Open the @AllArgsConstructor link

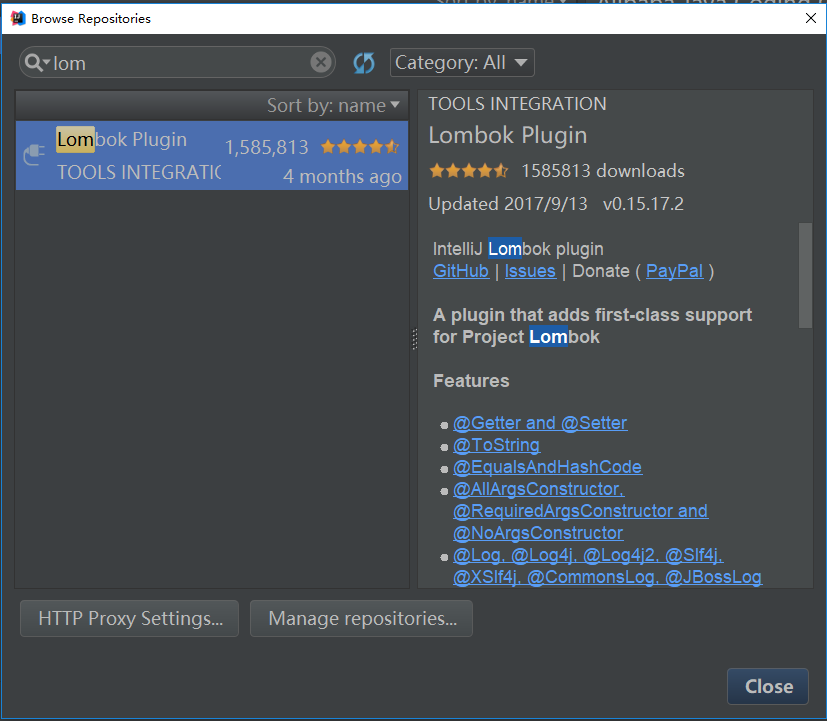point(538,489)
